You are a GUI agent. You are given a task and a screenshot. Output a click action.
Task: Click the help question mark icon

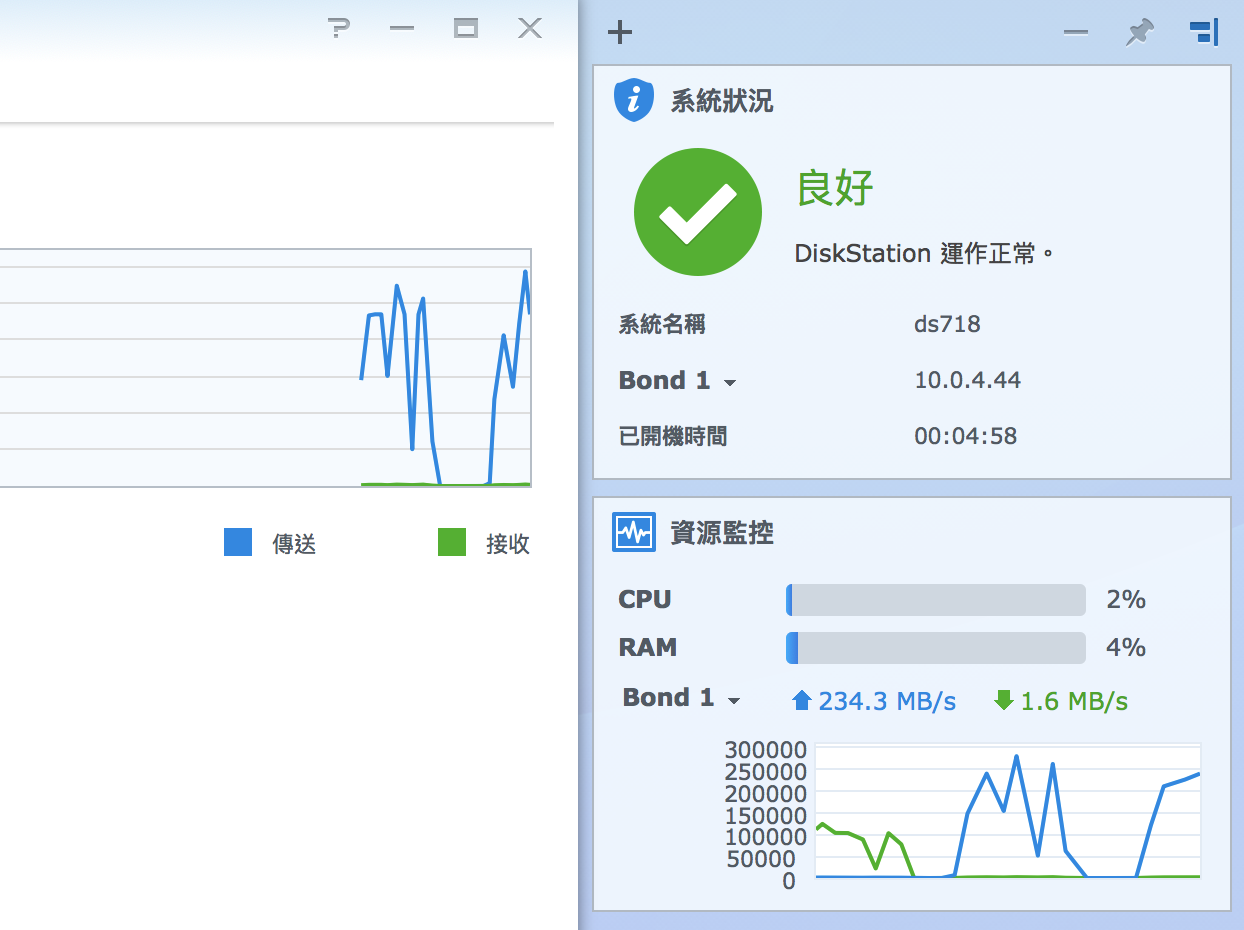click(339, 29)
